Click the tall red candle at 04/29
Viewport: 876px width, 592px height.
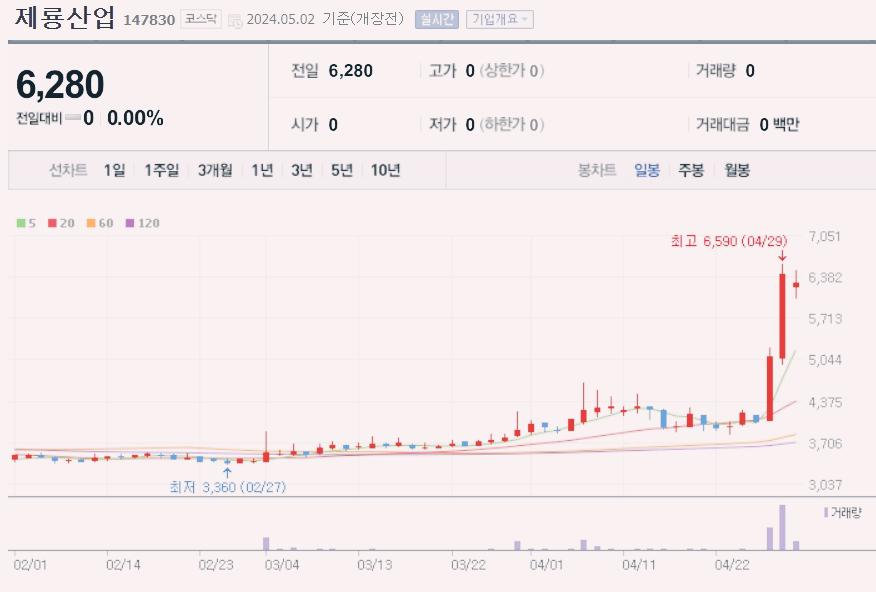[x=782, y=316]
